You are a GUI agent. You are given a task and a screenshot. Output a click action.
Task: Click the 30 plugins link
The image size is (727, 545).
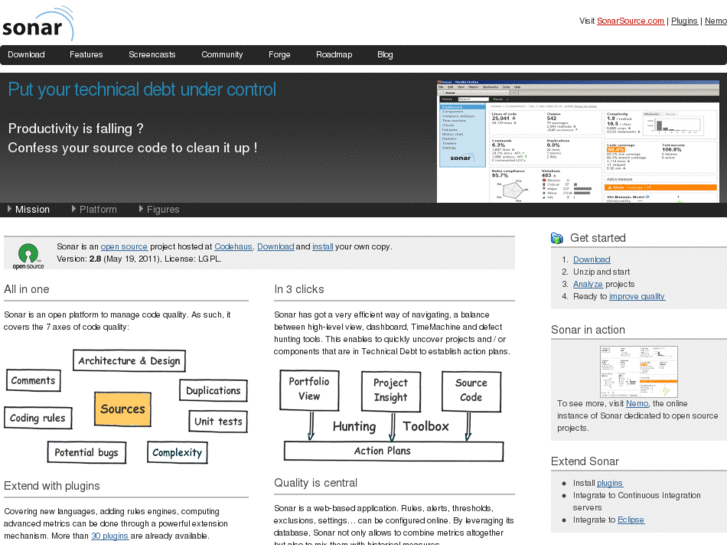point(110,536)
